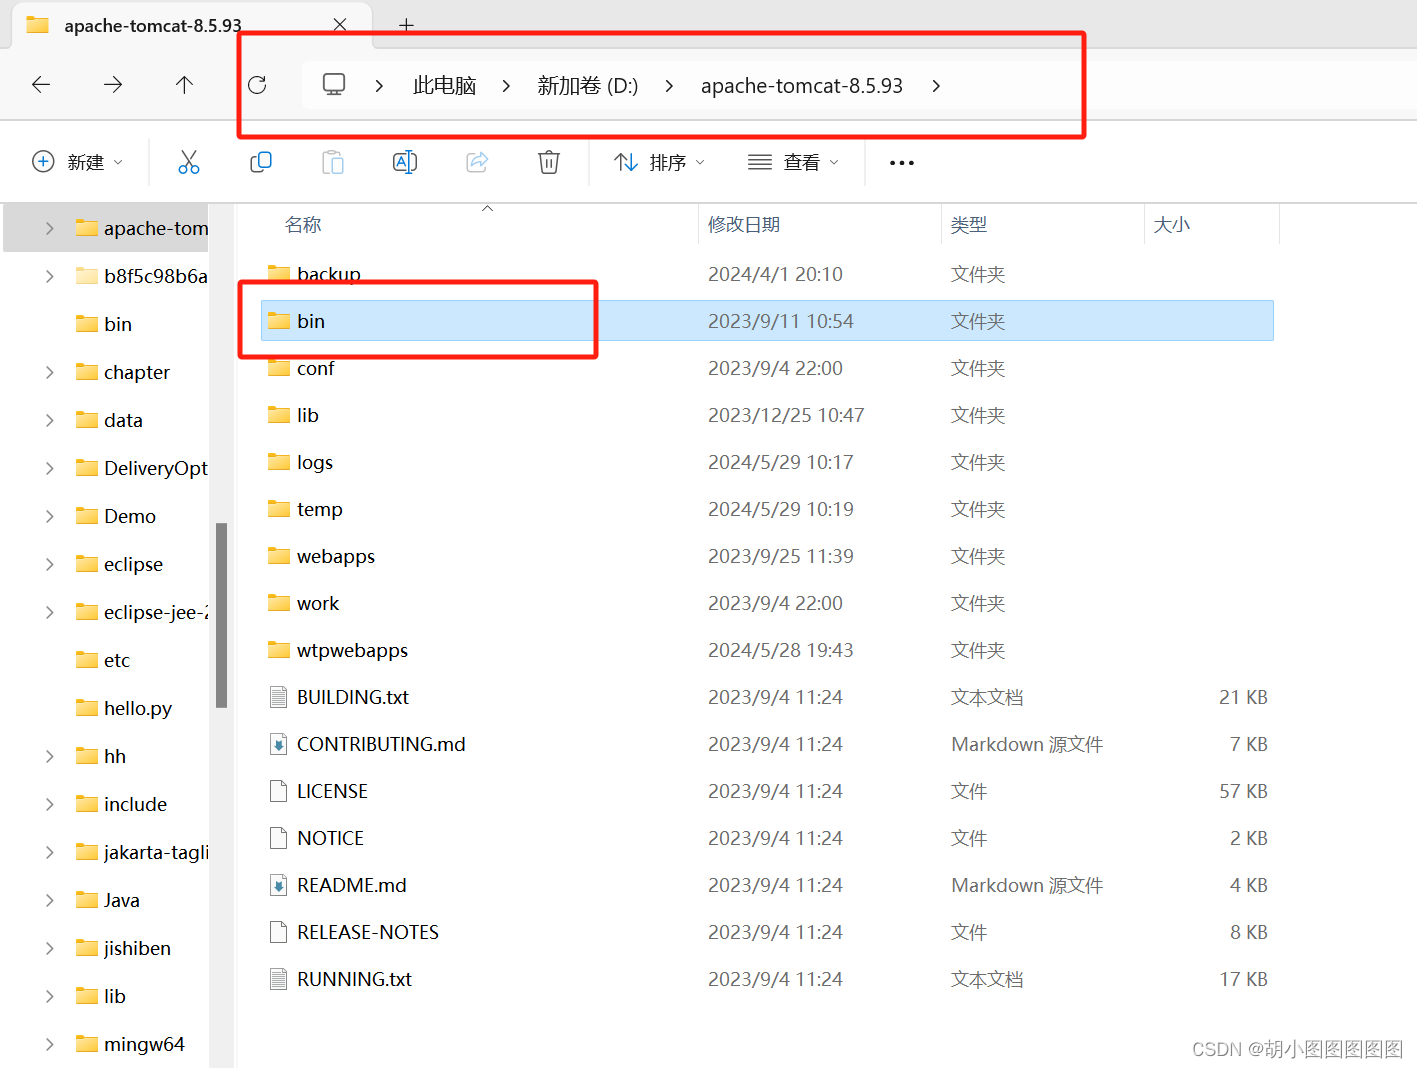Click the Delete trash icon
This screenshot has width=1417, height=1068.
click(548, 161)
